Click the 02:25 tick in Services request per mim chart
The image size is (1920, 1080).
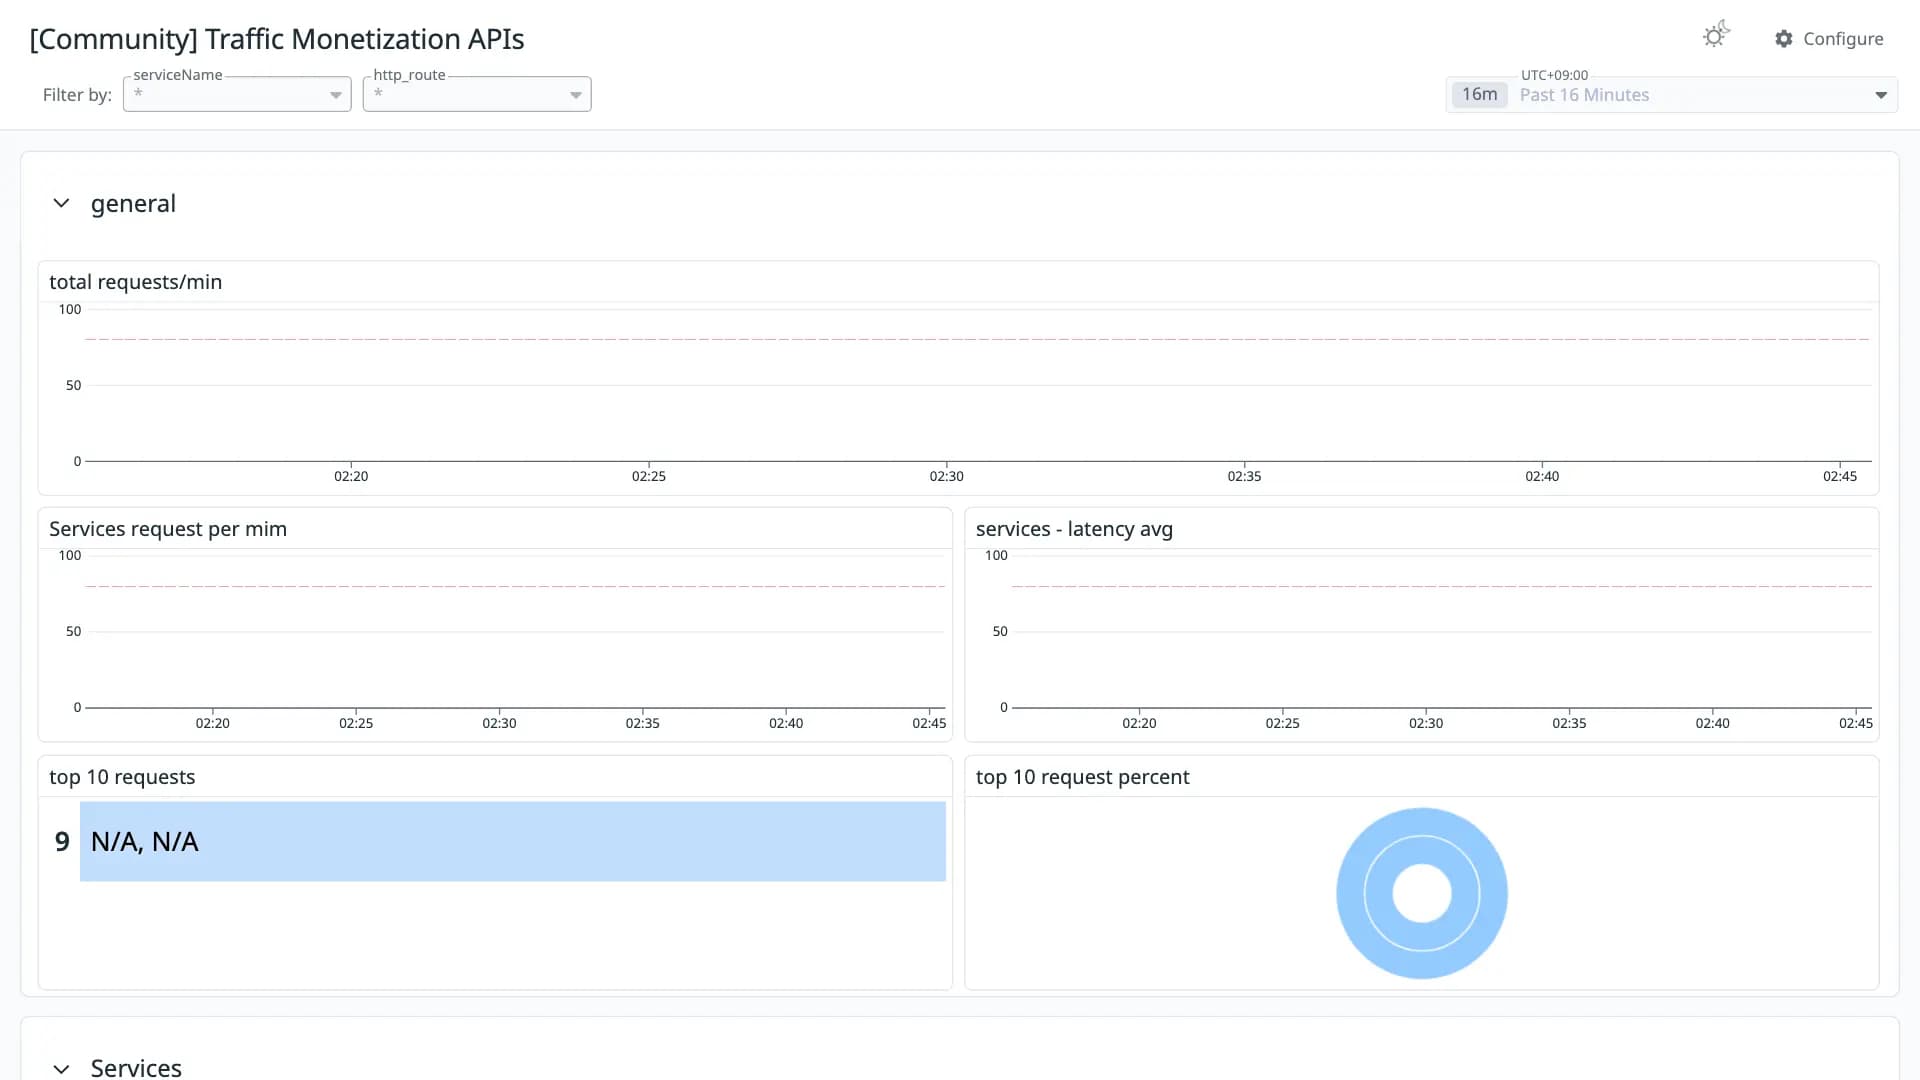356,723
